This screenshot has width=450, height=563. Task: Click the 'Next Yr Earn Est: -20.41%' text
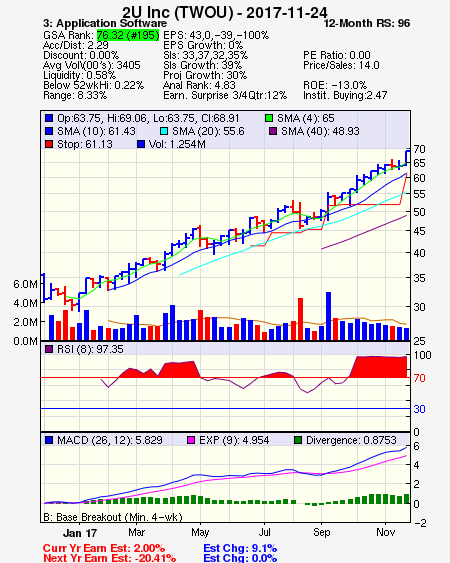click(110, 558)
